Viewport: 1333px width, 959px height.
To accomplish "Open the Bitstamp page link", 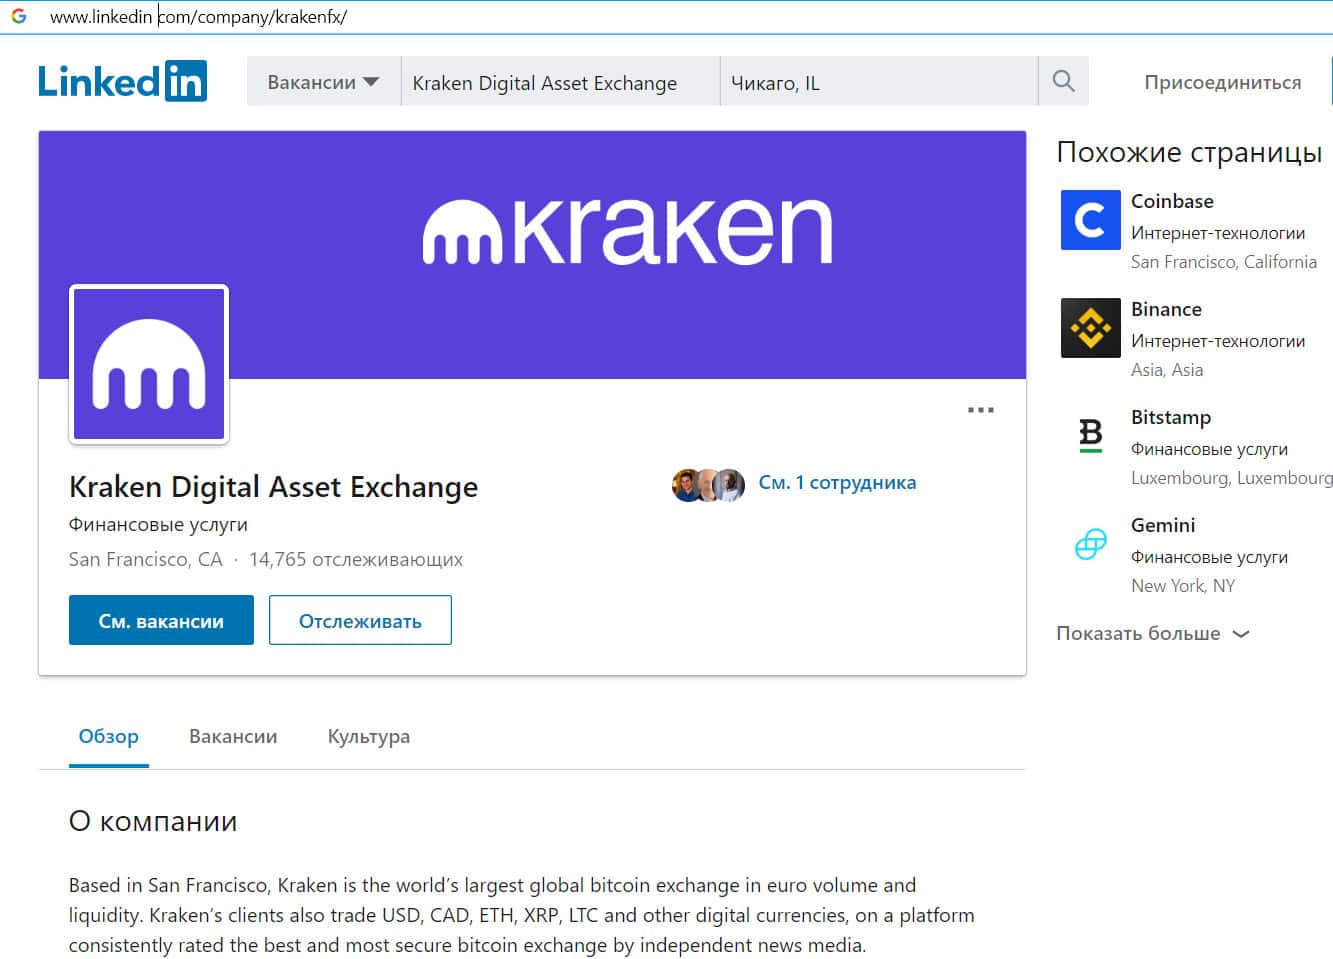I will pyautogui.click(x=1171, y=417).
